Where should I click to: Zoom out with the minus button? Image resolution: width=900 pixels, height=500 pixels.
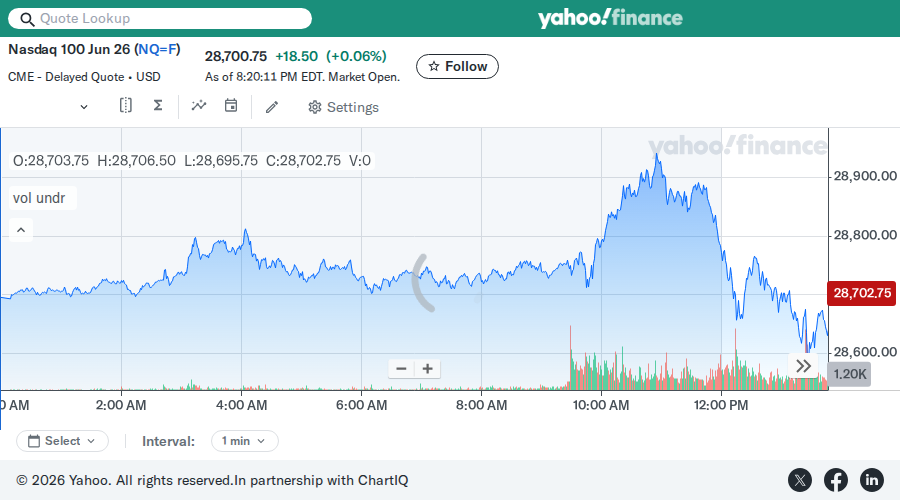click(401, 369)
